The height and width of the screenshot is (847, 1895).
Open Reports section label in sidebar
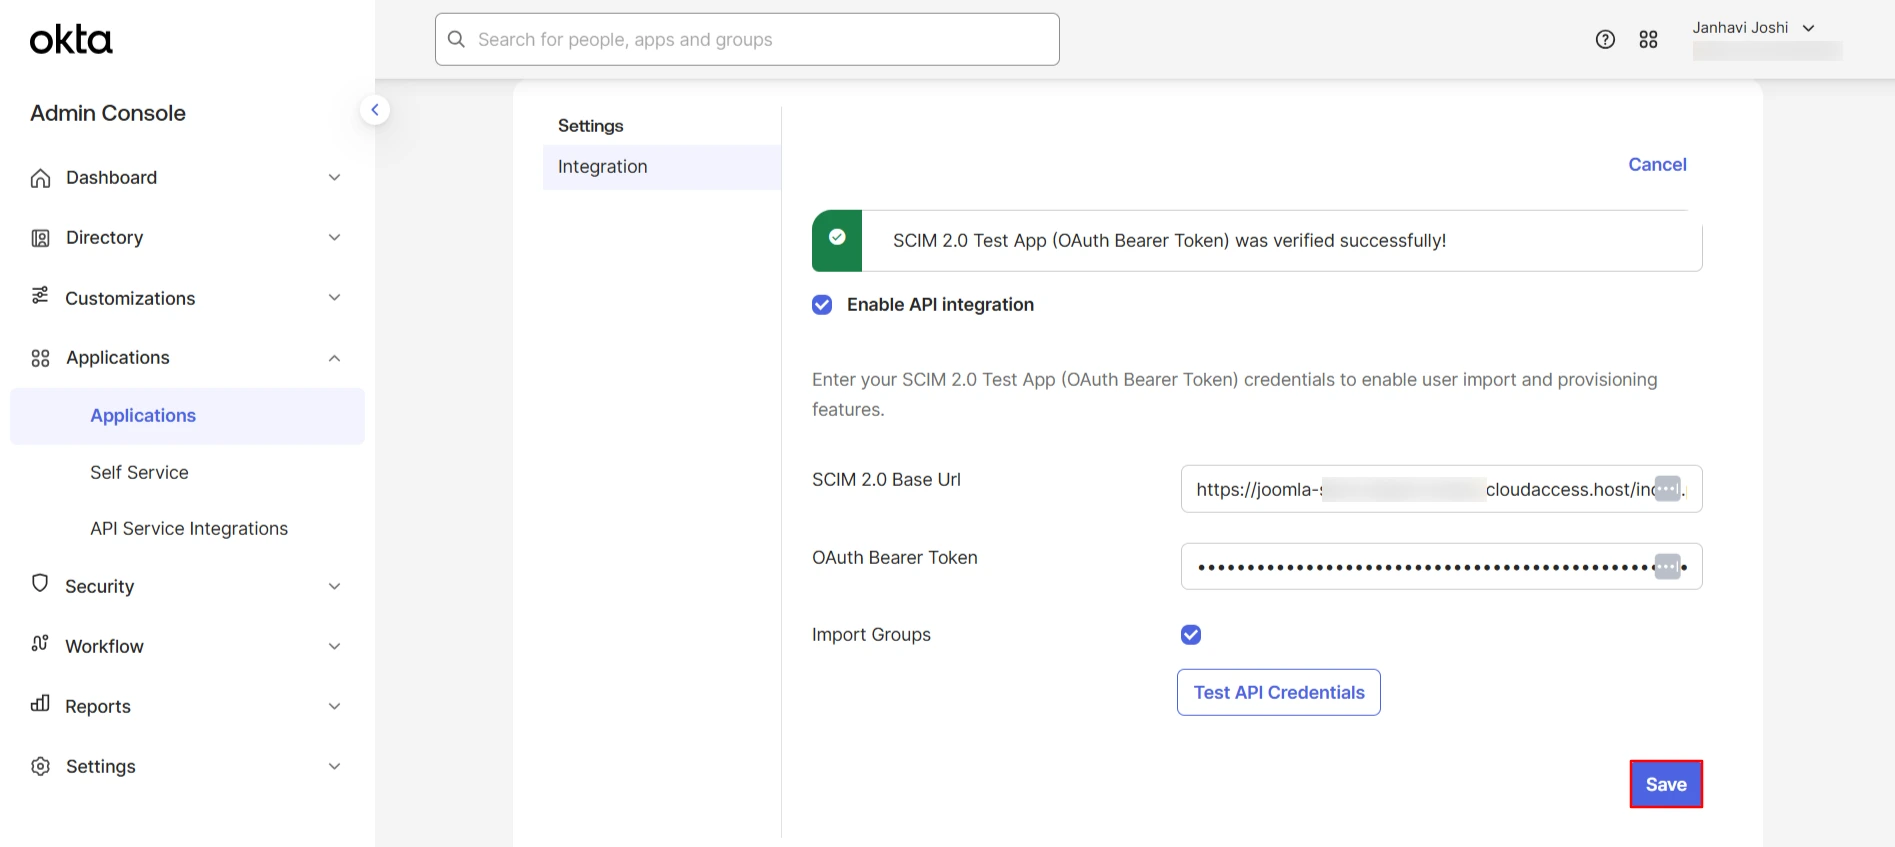(x=98, y=706)
